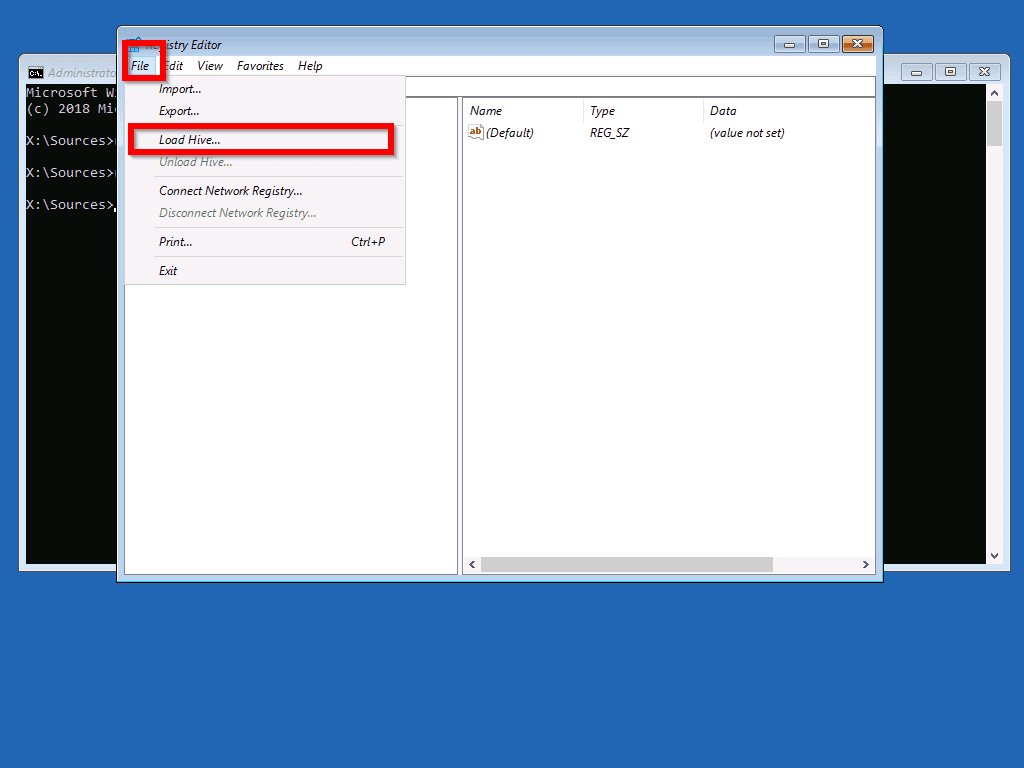1024x768 pixels.
Task: Click the horizontal scrollbar left arrow
Action: coord(472,564)
